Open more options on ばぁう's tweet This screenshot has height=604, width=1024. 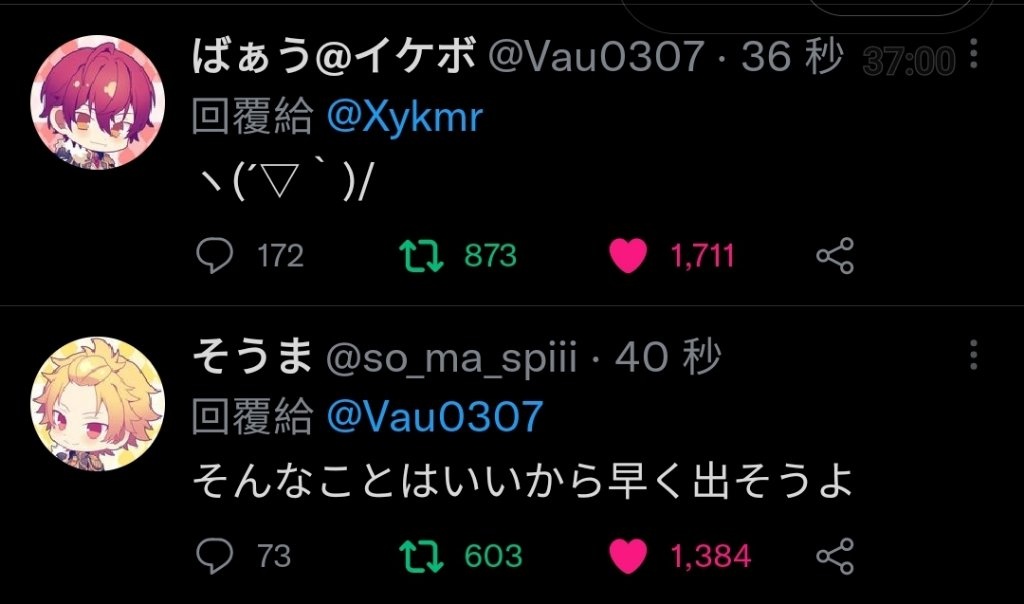(x=973, y=54)
